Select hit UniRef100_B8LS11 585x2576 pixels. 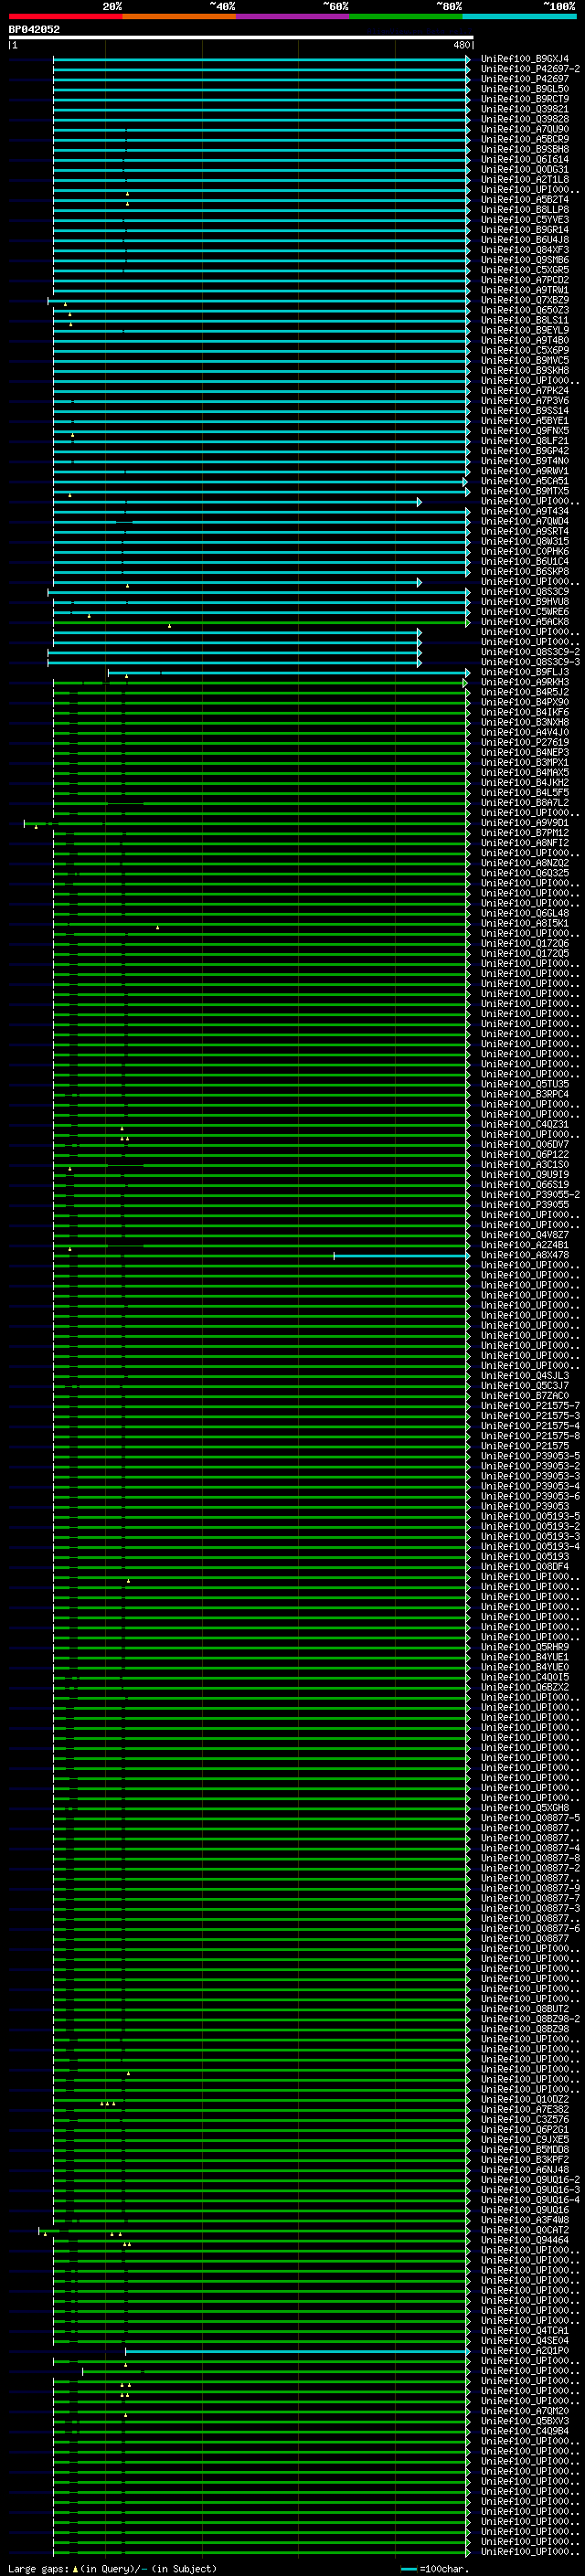[x=525, y=320]
